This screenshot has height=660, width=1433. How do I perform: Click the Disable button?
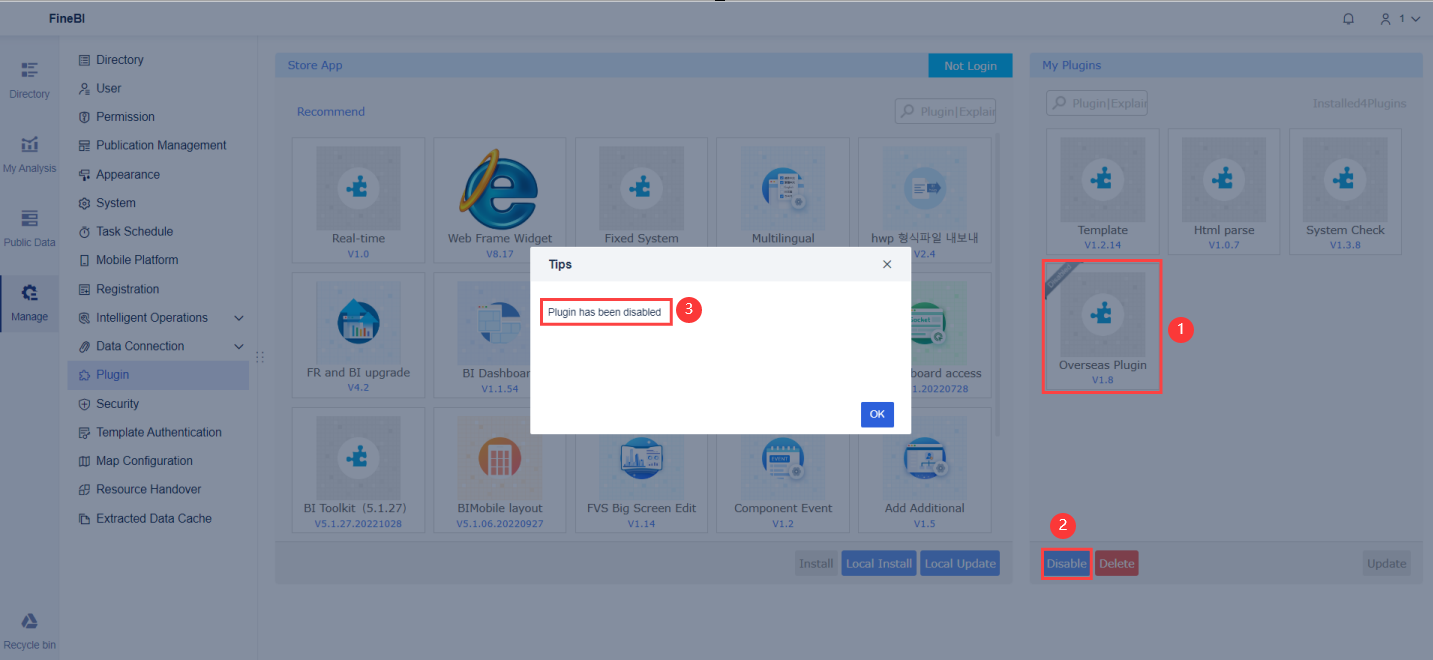[x=1066, y=563]
